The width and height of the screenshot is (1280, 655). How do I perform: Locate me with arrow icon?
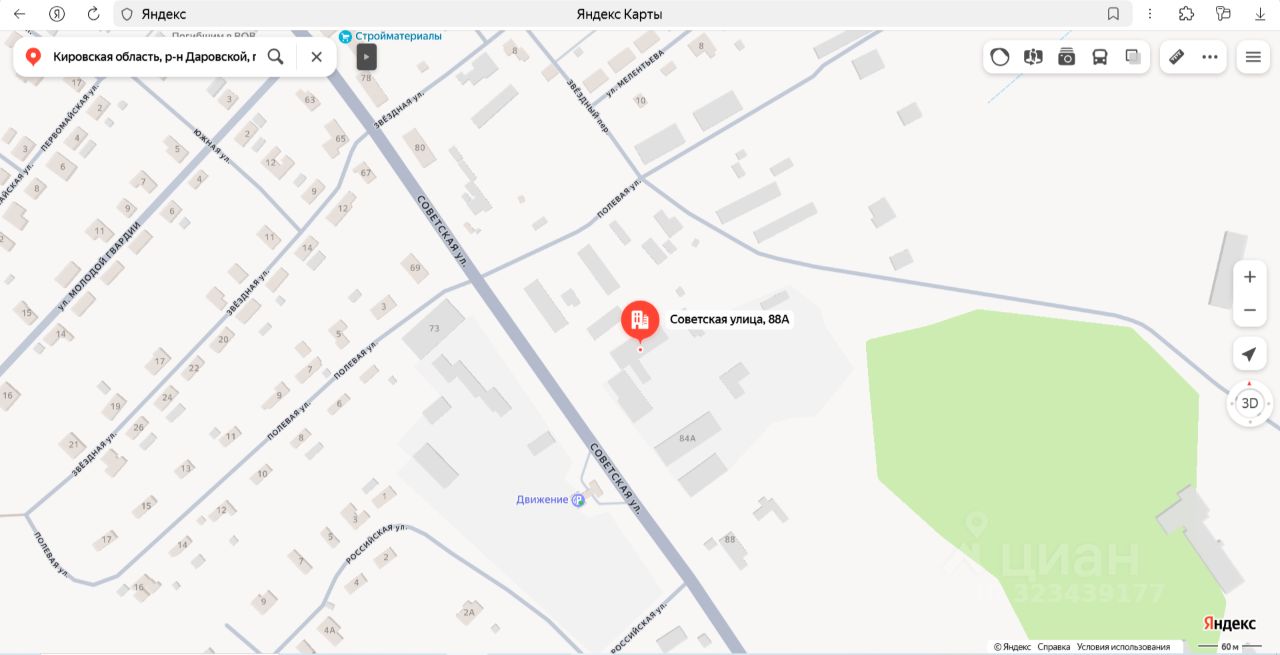pos(1250,354)
